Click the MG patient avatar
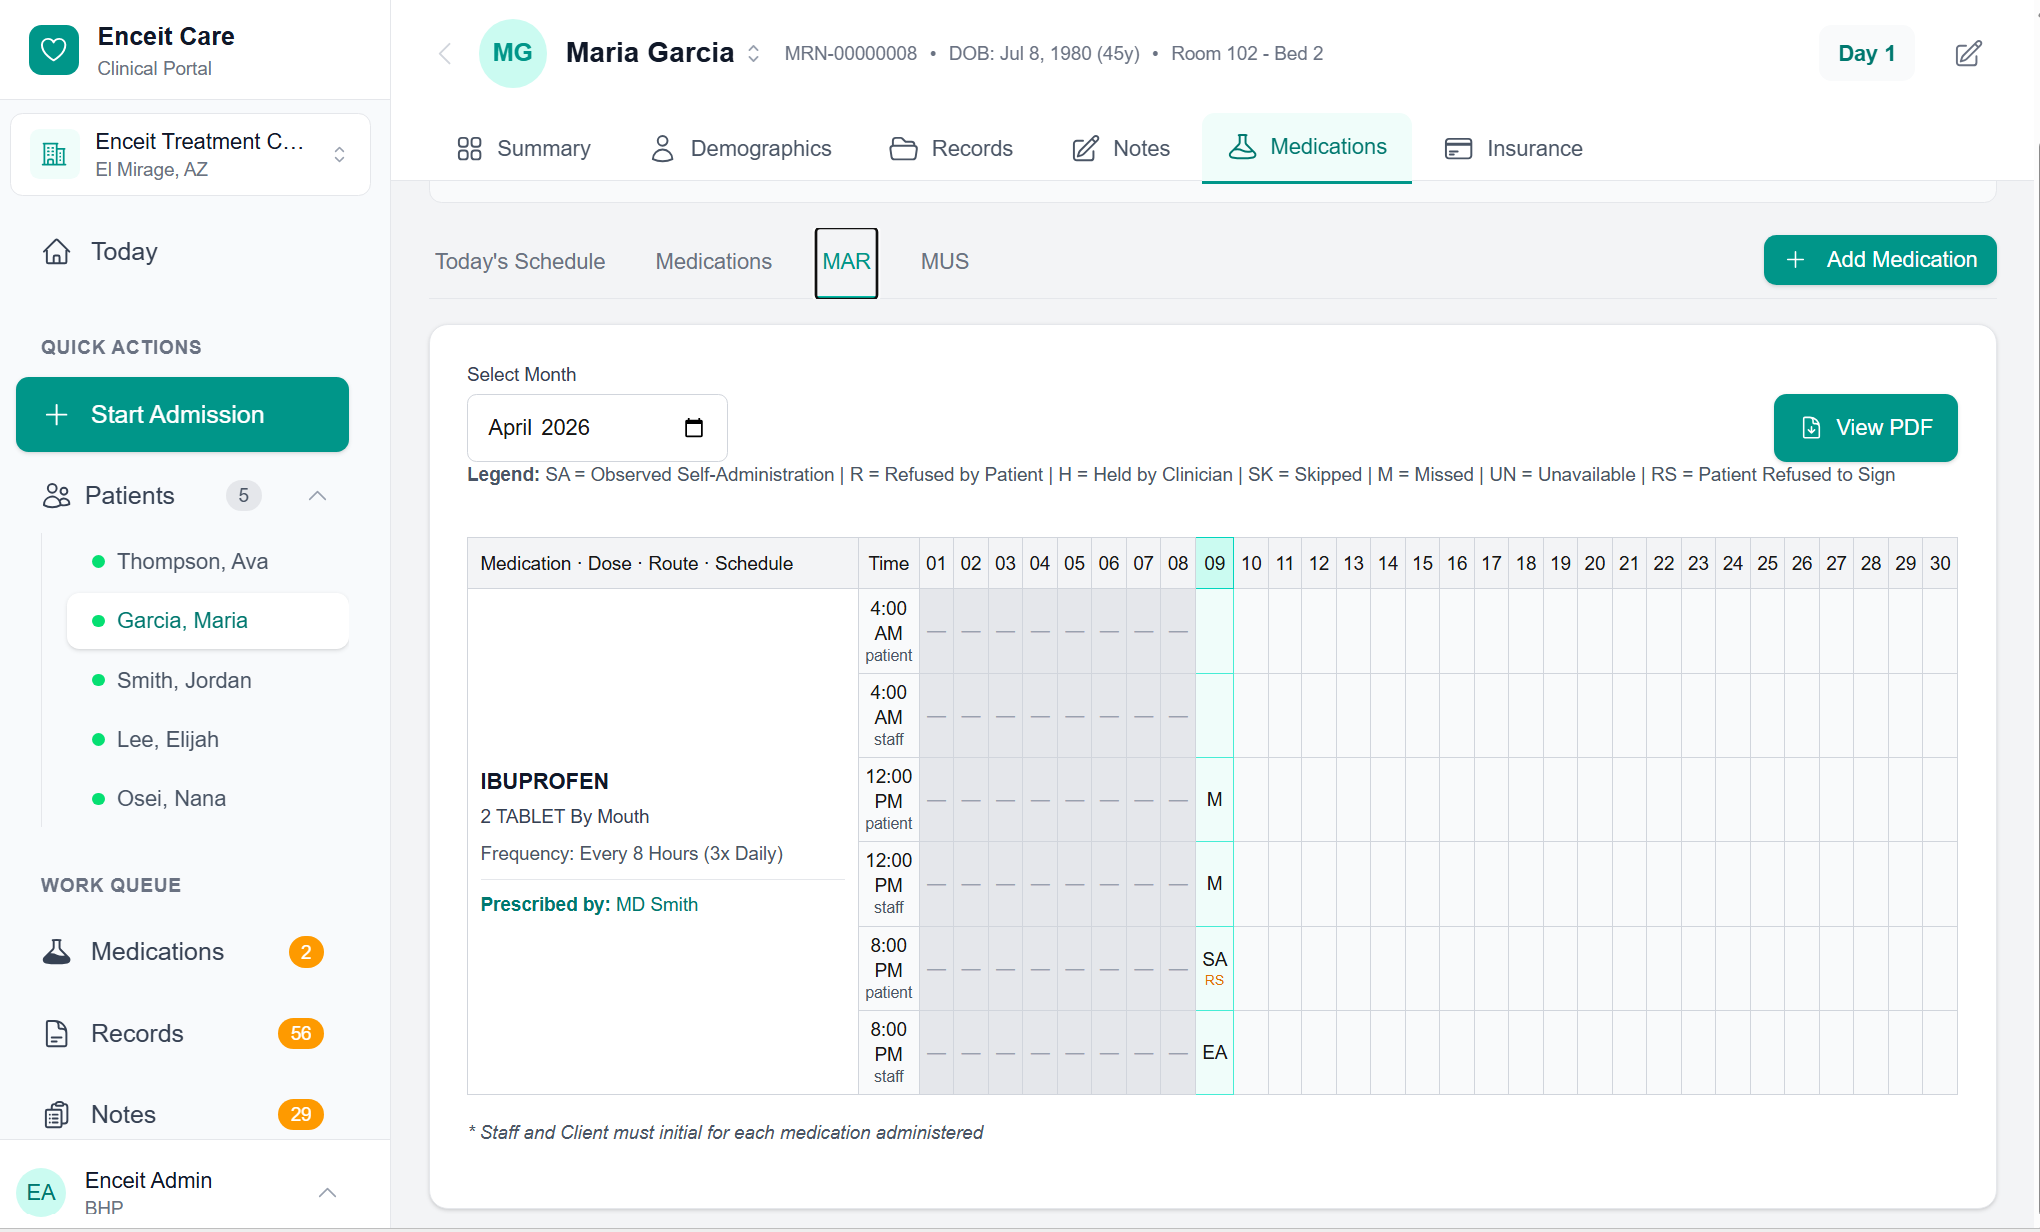The height and width of the screenshot is (1232, 2040). [513, 53]
